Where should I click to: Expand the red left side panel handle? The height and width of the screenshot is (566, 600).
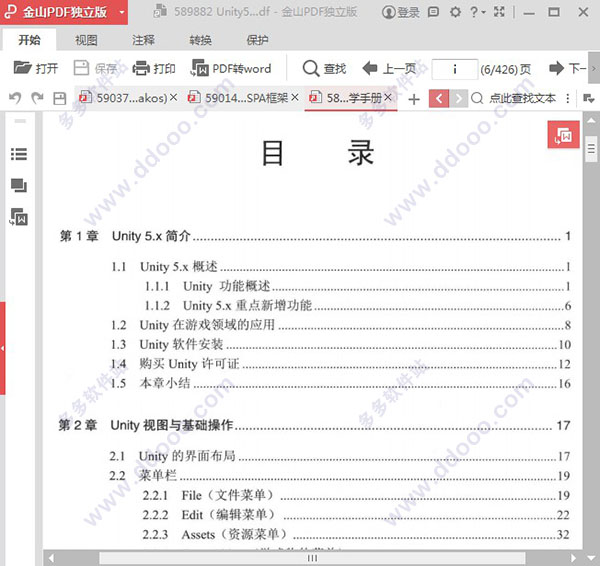(2, 348)
